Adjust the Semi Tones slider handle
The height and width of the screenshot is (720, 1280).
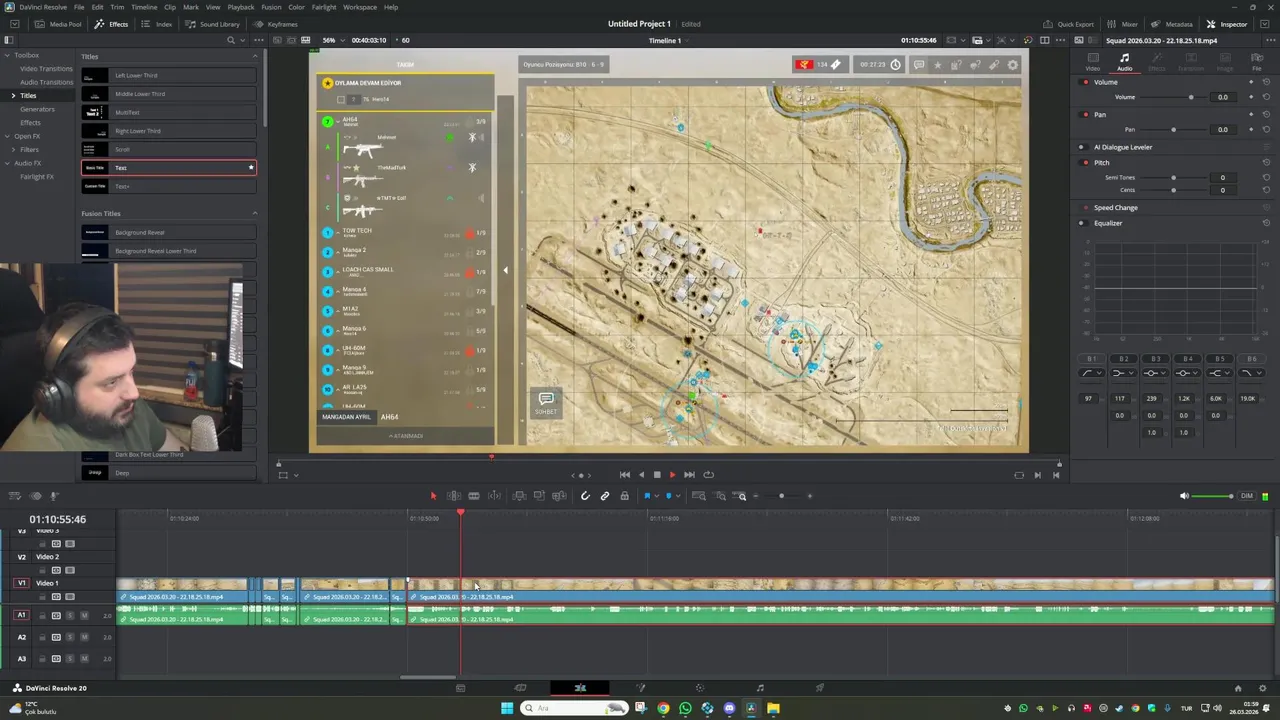pos(1173,177)
